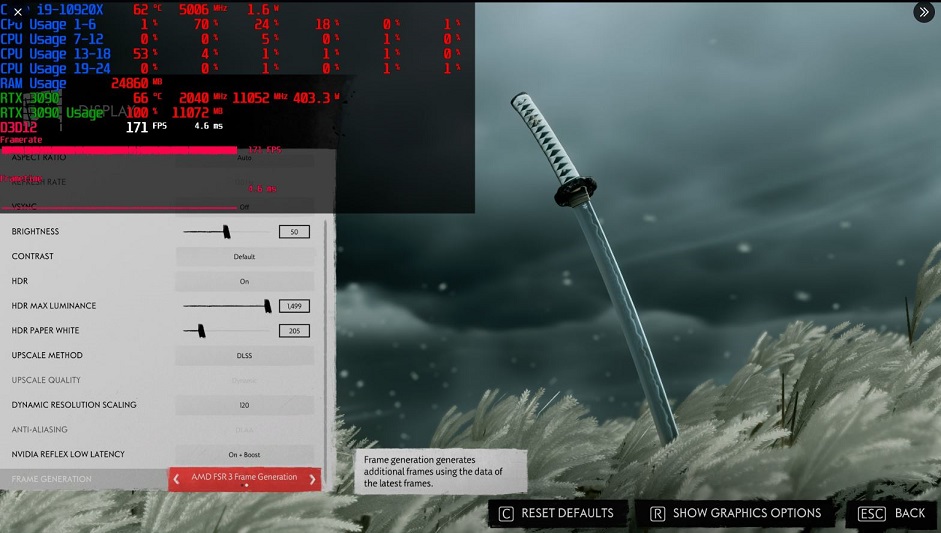Image resolution: width=941 pixels, height=533 pixels.
Task: Click the HDR Paper White slider handle
Action: (201, 331)
